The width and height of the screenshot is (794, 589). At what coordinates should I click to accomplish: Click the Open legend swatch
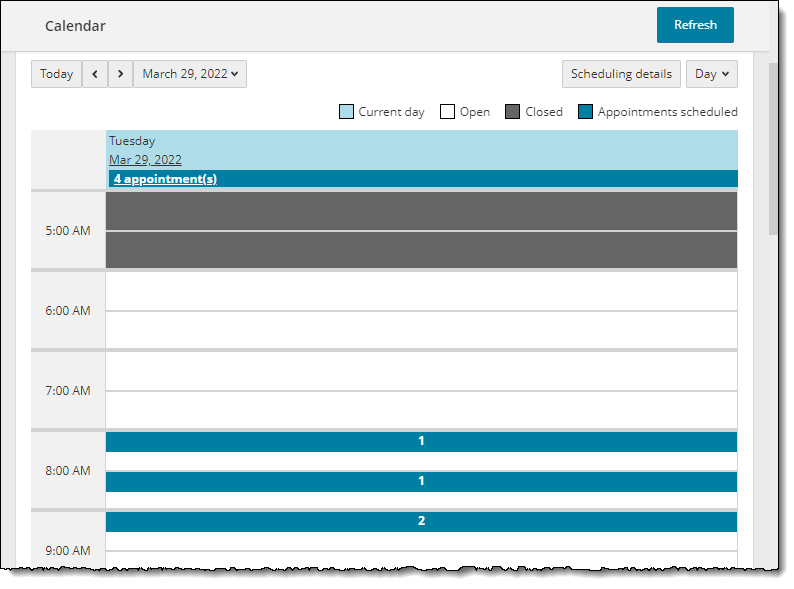[x=448, y=112]
